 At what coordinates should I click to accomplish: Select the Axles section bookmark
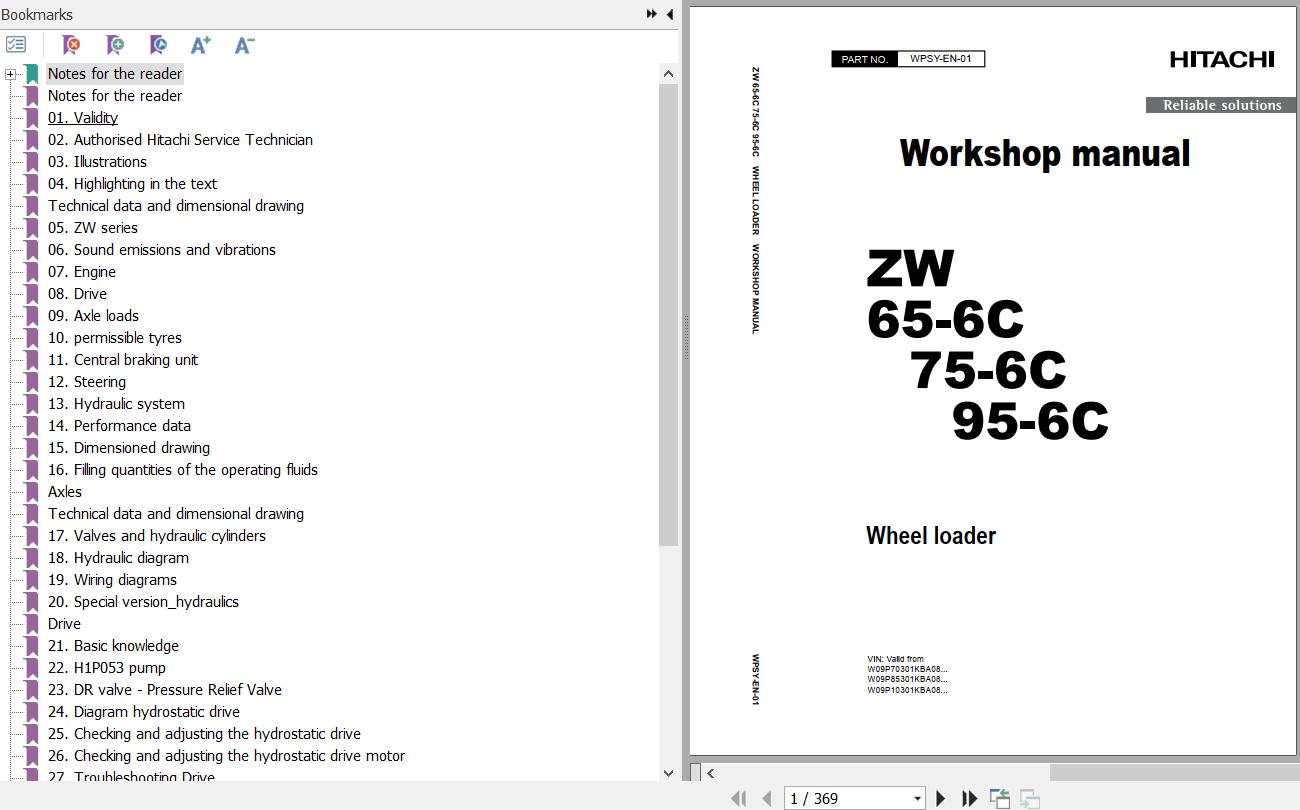point(65,492)
